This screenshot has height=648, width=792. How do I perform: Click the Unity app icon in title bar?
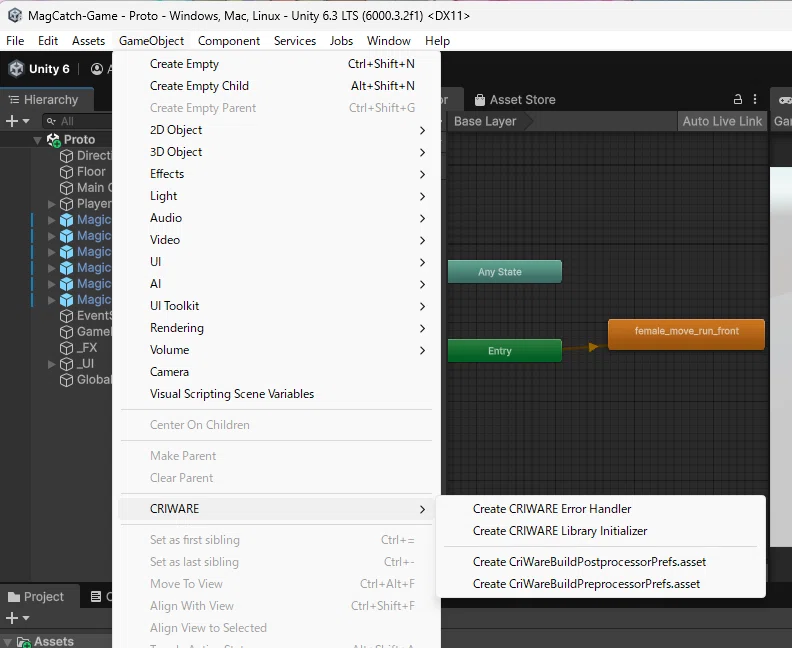tap(15, 16)
